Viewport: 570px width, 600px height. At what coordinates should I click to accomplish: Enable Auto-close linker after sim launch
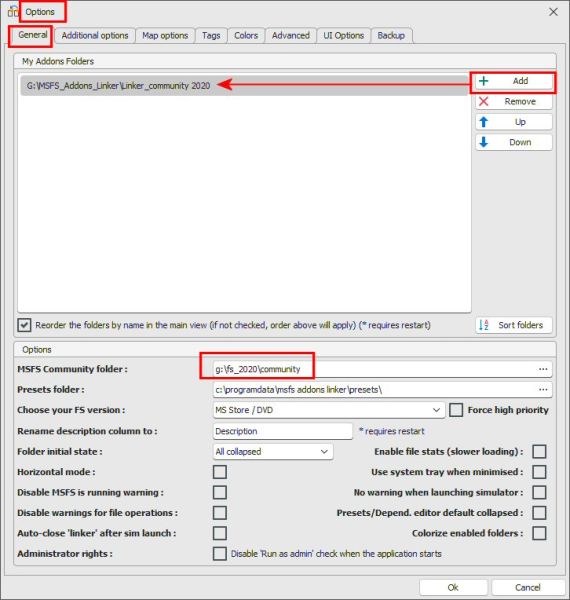click(x=220, y=533)
